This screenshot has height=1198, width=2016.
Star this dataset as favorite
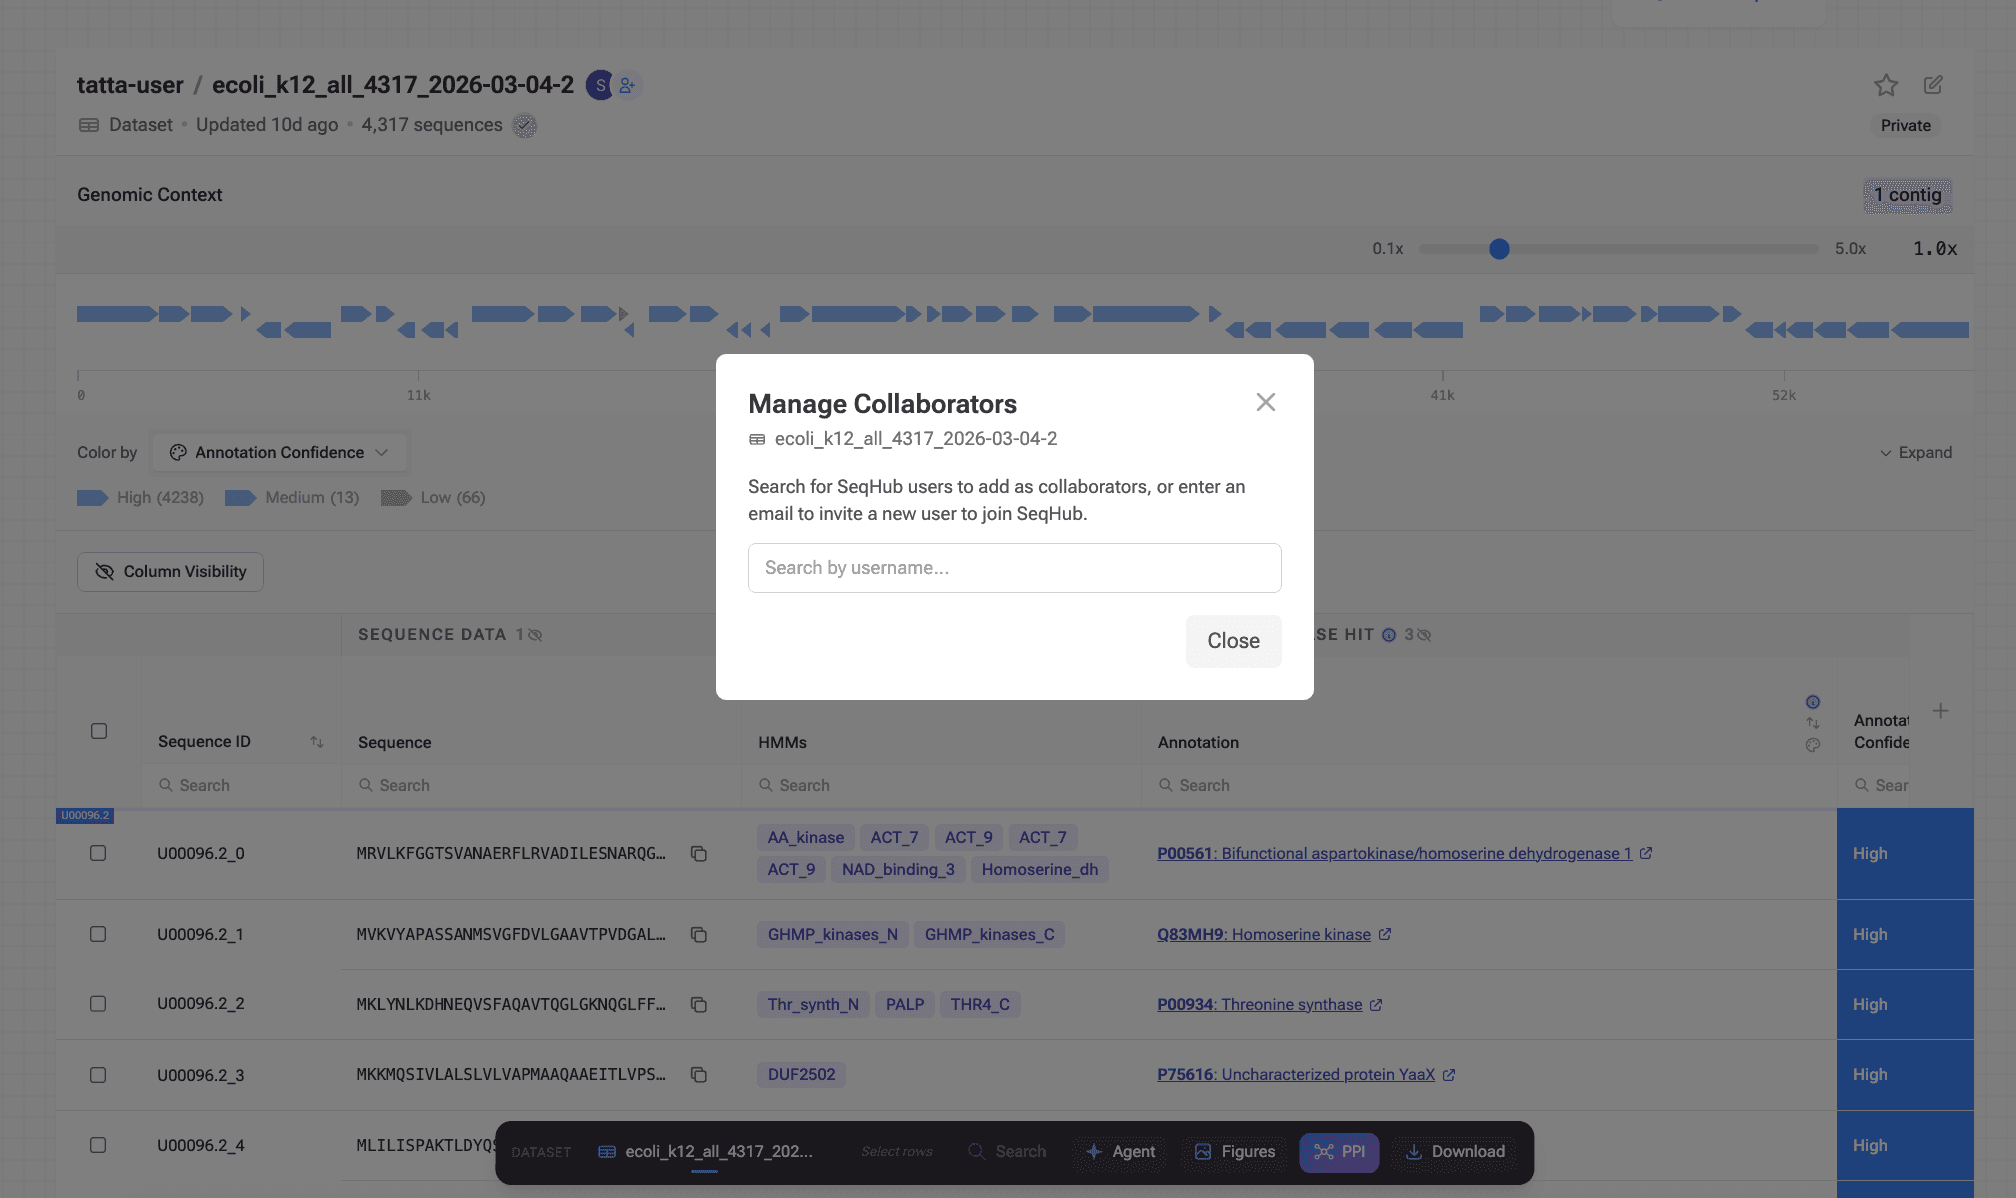(1885, 85)
